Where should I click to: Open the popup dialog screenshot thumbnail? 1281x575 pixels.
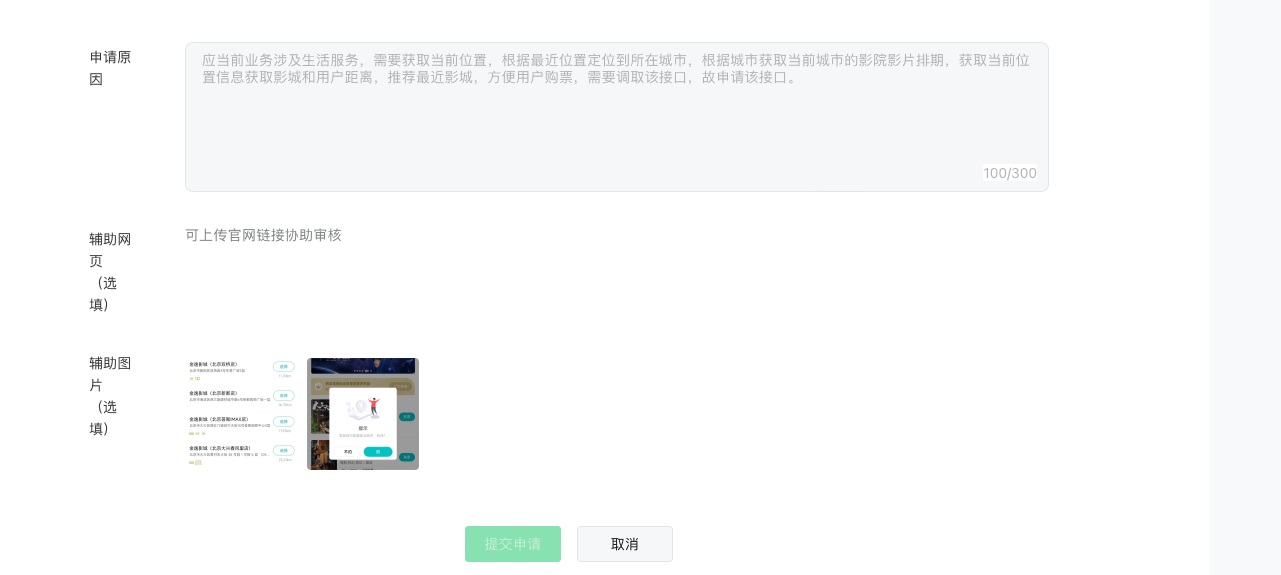click(x=363, y=414)
